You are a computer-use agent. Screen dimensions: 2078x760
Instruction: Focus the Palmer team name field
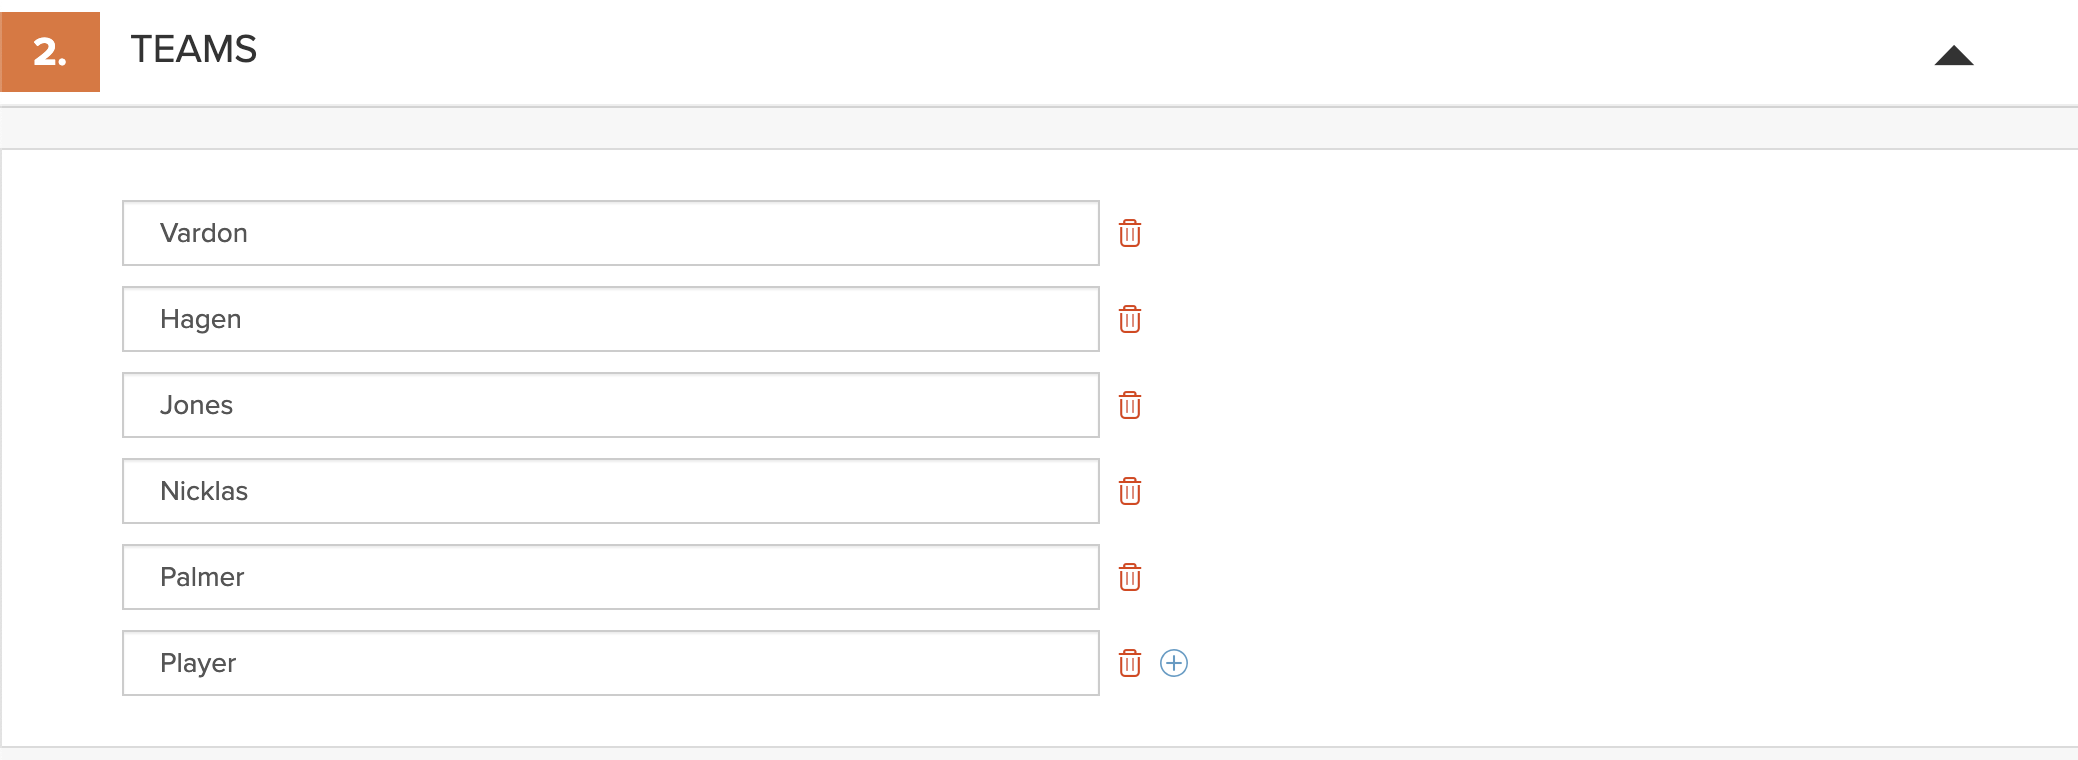click(611, 577)
